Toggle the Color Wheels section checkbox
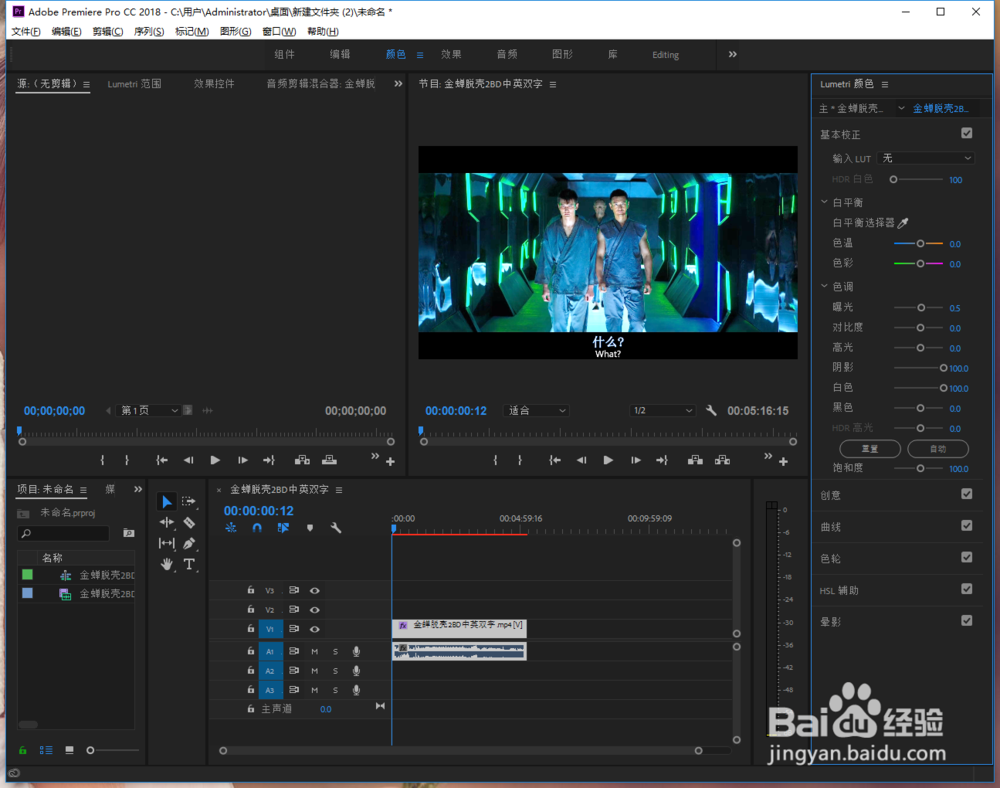 pos(967,557)
